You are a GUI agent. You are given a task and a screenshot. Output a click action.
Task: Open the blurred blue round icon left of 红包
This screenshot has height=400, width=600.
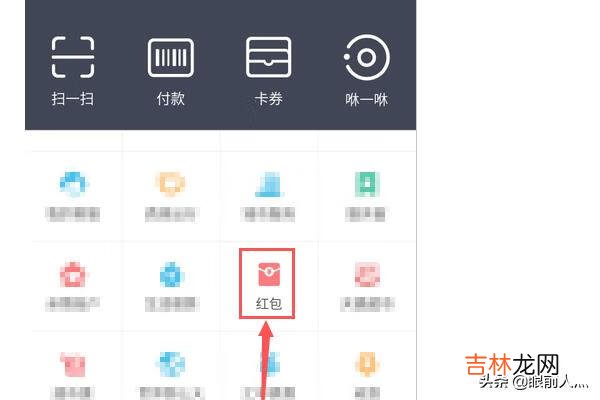coord(172,274)
